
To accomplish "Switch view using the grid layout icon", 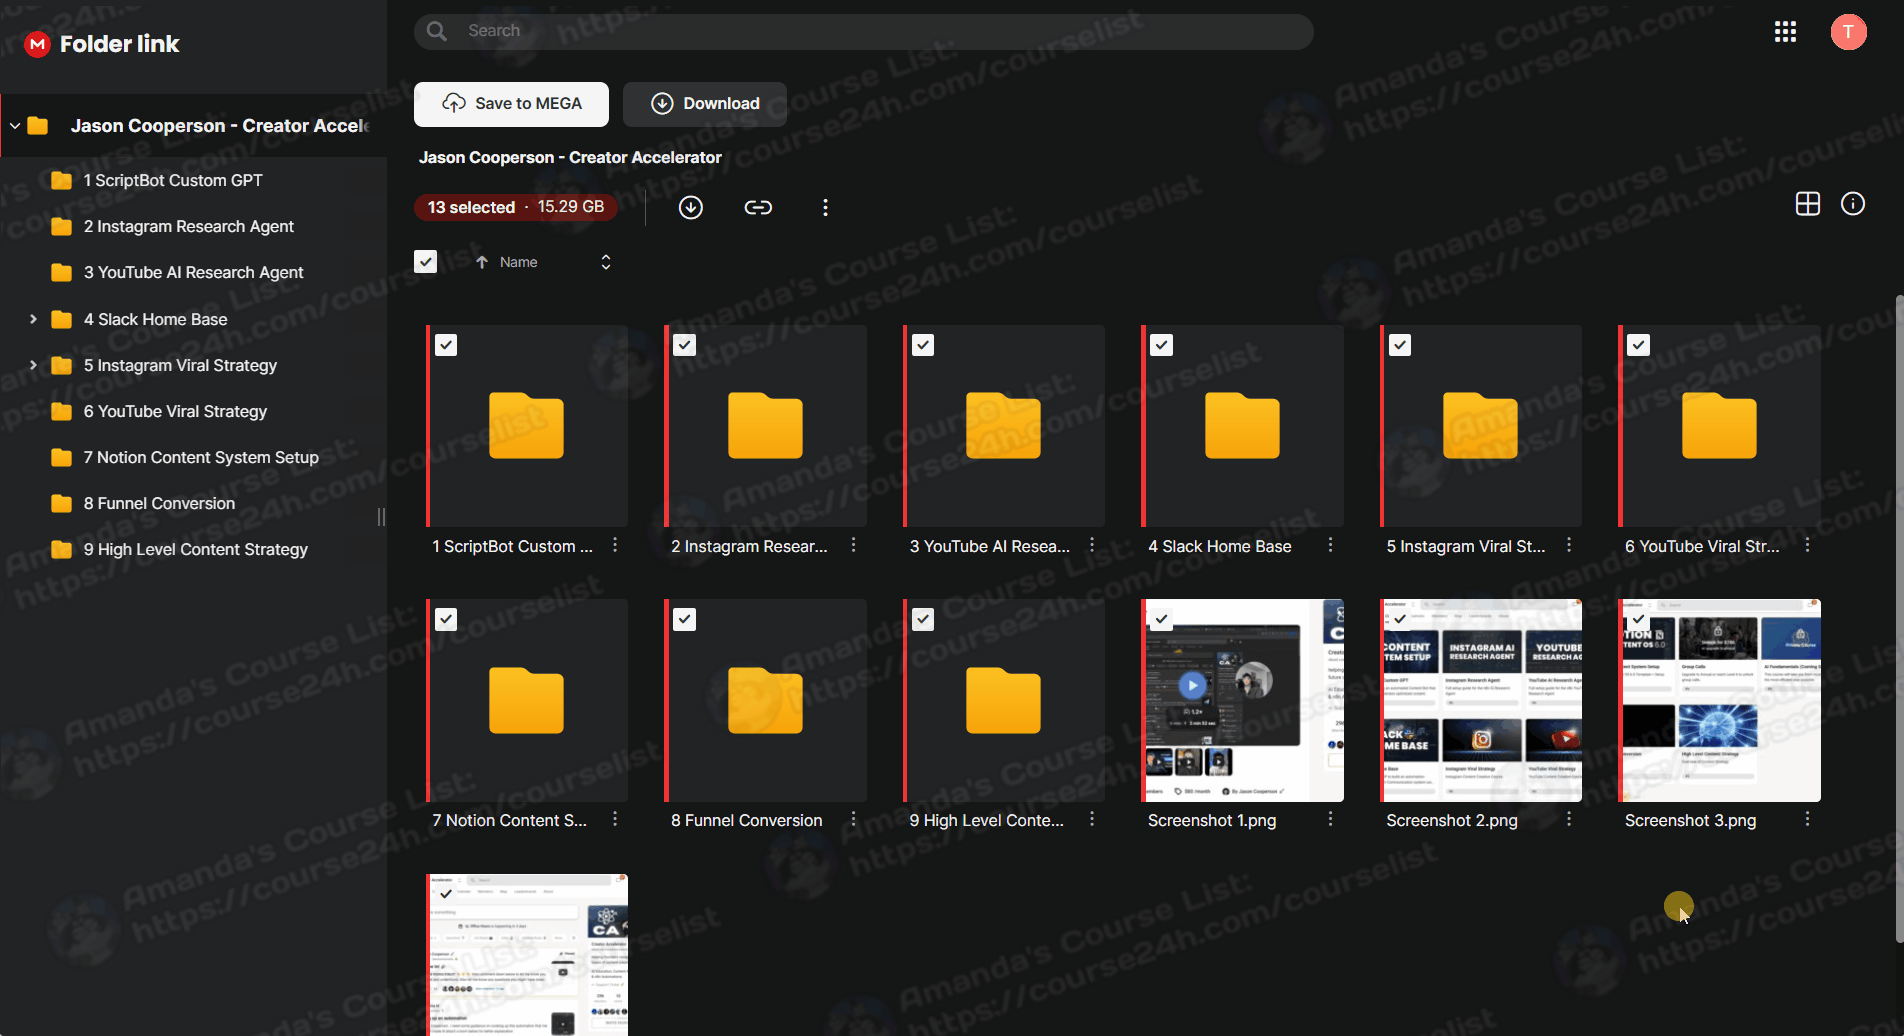I will point(1807,204).
